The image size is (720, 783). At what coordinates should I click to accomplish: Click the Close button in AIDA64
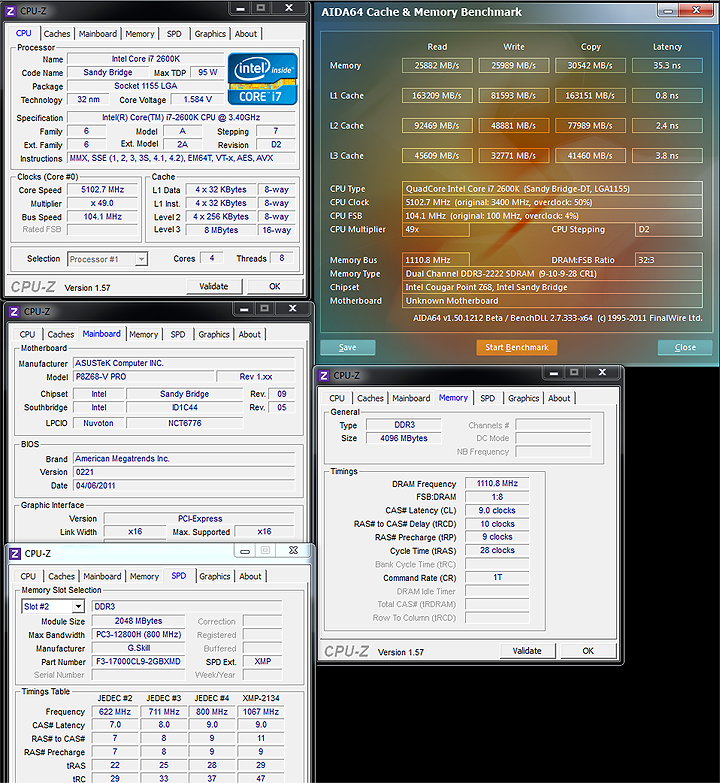[x=685, y=348]
